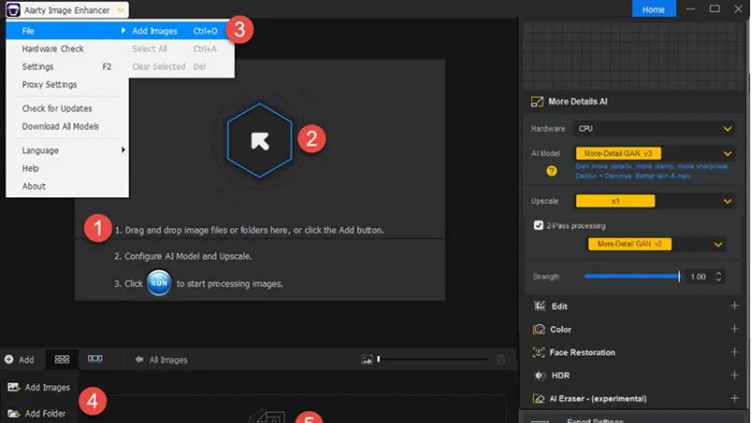Click the Add plus icon
Screen dimensions: 752x423
coord(9,359)
